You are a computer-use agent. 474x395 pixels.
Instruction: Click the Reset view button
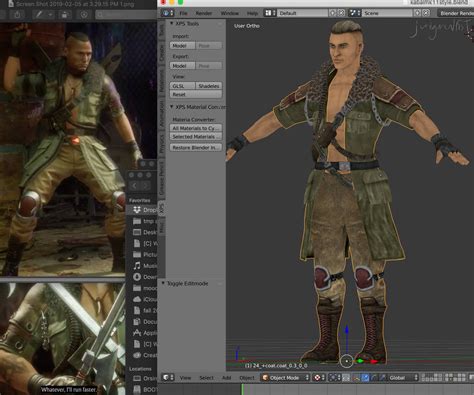[x=196, y=94]
